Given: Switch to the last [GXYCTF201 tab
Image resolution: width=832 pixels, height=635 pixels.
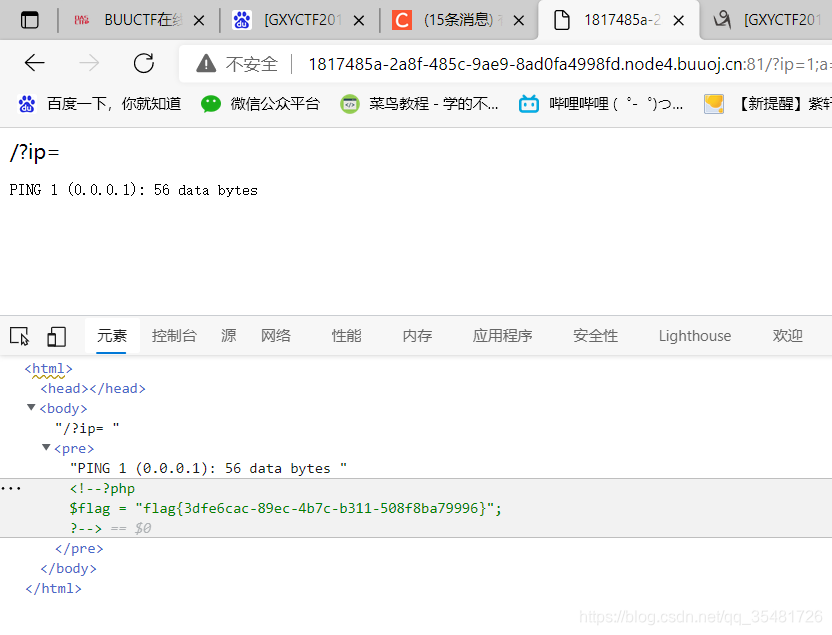Looking at the screenshot, I should 767,20.
